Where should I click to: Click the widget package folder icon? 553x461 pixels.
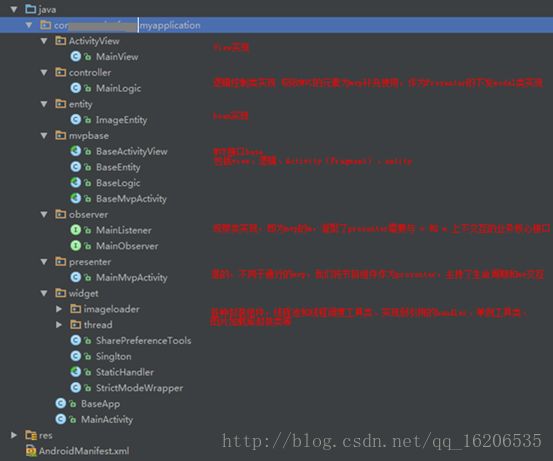point(61,293)
